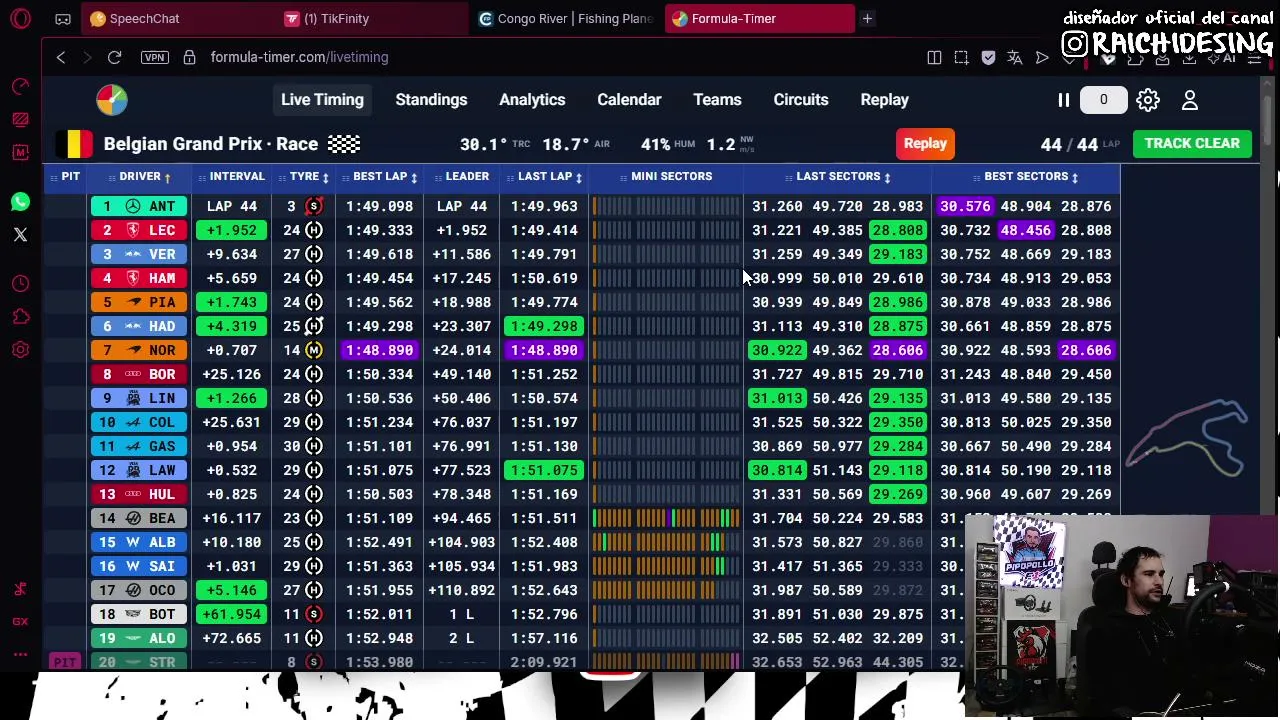Open the Analytics section
Screen dimensions: 1280x720
[x=532, y=100]
